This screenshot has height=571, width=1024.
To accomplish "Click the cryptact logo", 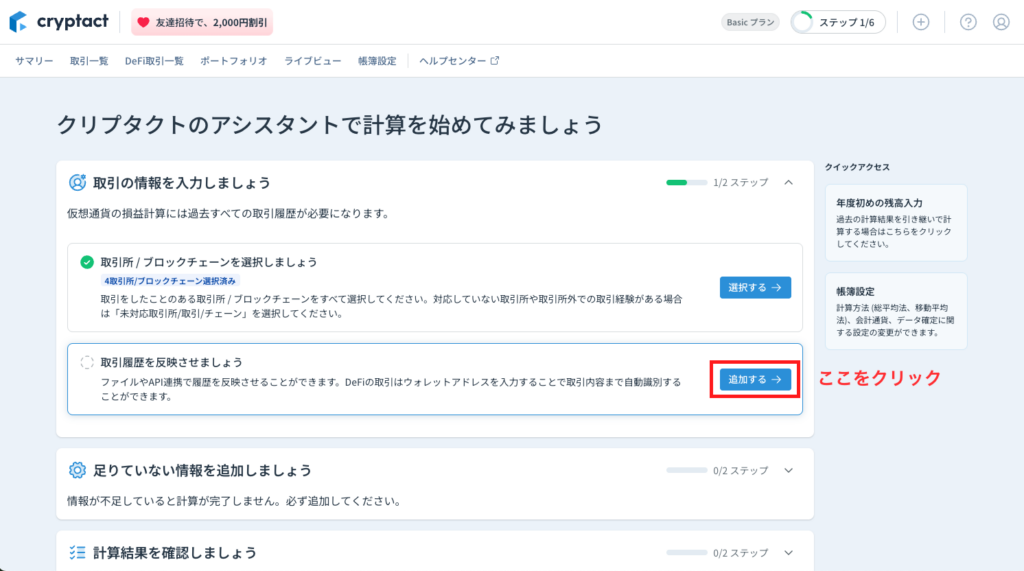I will coord(59,22).
